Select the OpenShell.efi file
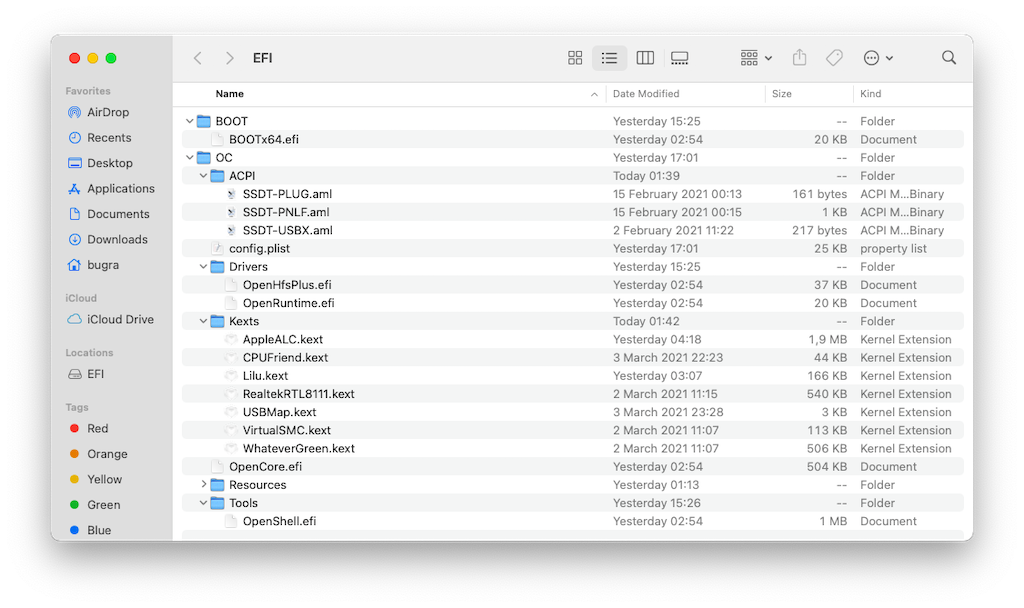The height and width of the screenshot is (608, 1024). click(x=573, y=521)
